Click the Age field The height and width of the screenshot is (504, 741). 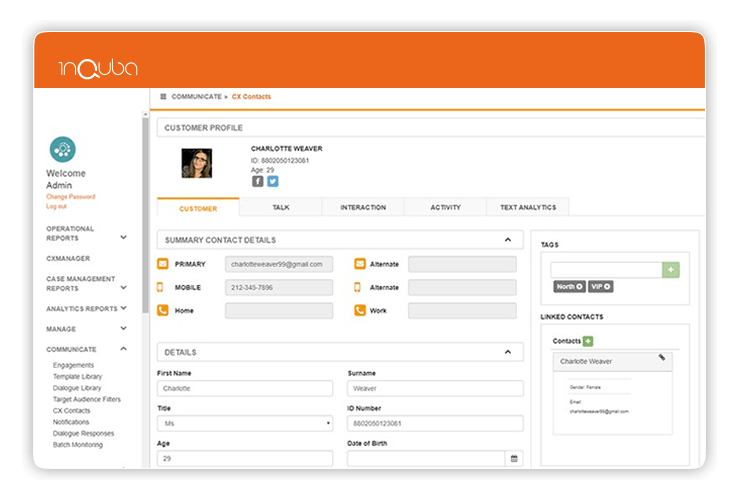pos(245,458)
